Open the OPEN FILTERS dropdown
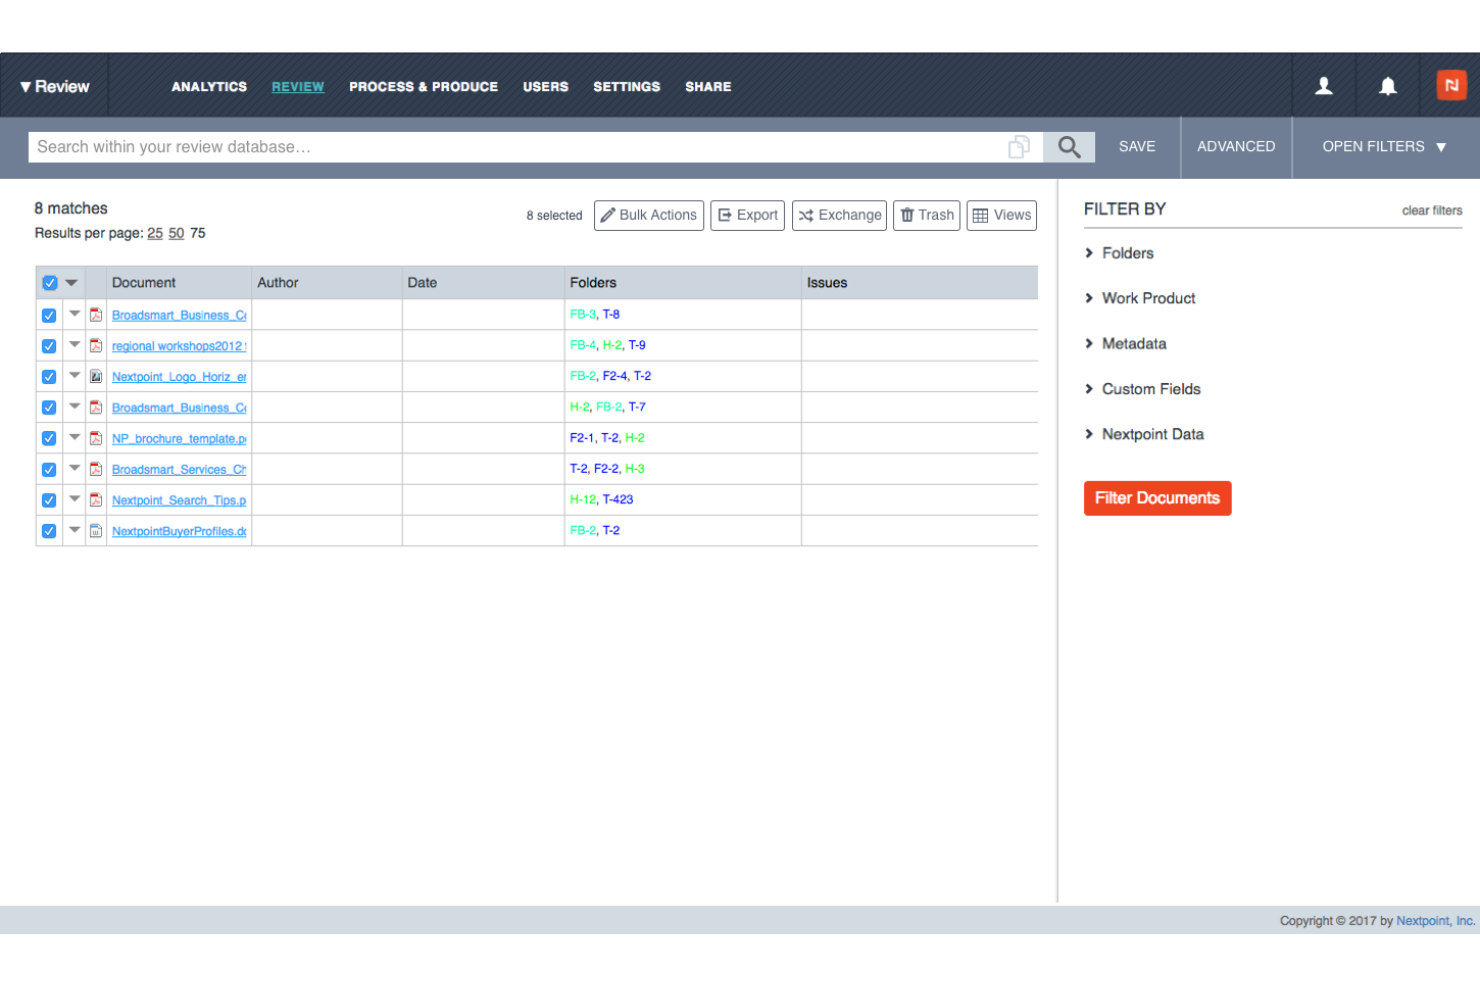Viewport: 1480px width, 987px height. [1385, 147]
